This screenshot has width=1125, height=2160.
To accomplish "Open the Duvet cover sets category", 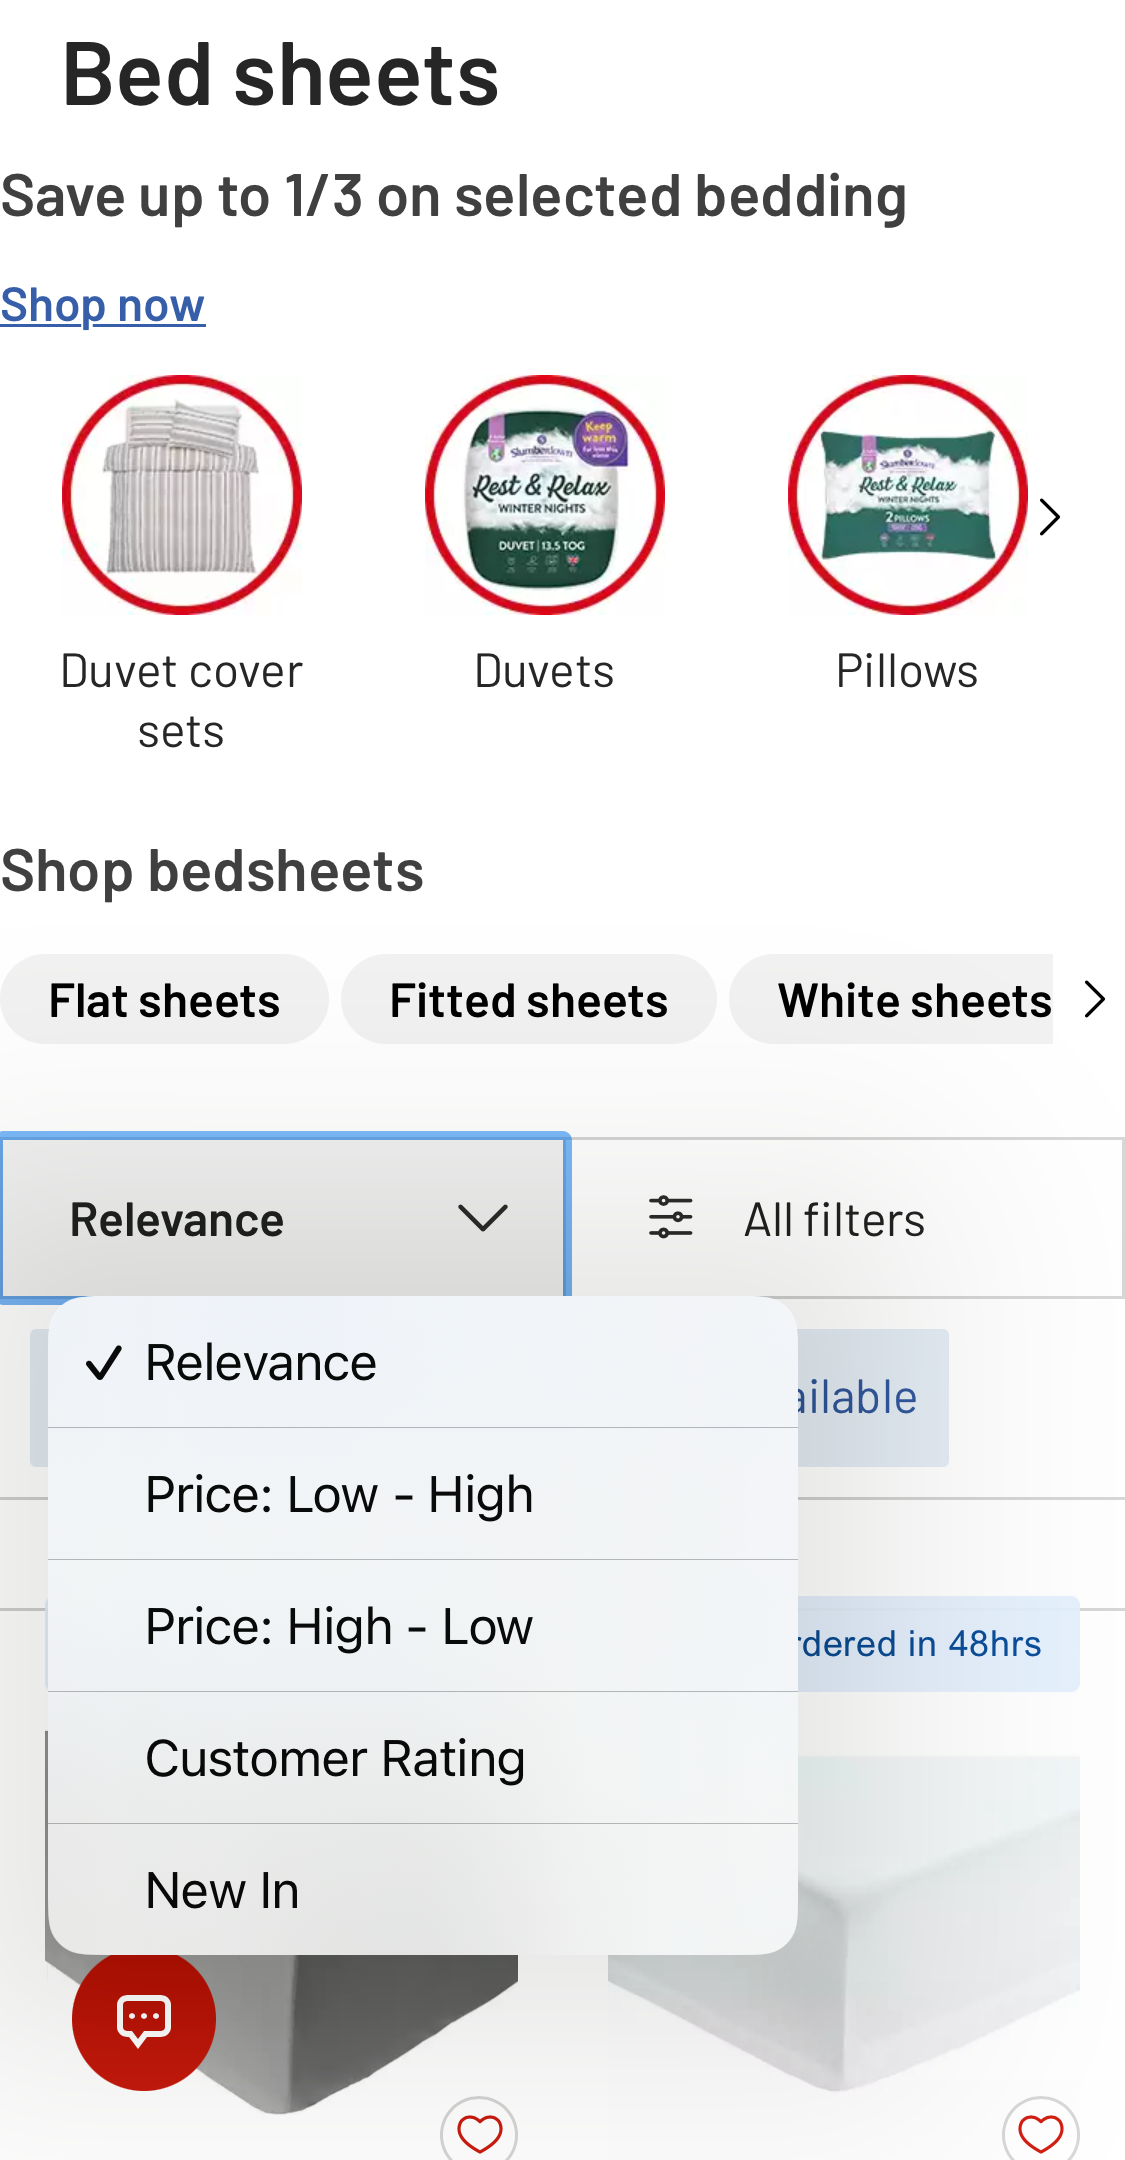I will point(182,497).
